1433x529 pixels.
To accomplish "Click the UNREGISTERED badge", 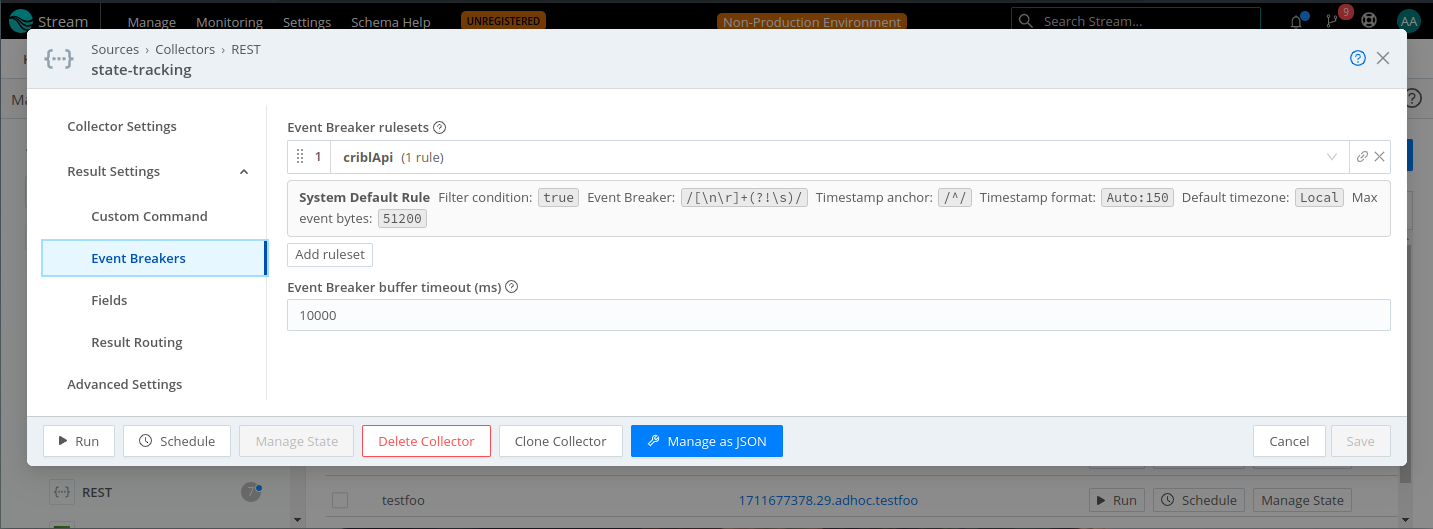I will click(504, 20).
